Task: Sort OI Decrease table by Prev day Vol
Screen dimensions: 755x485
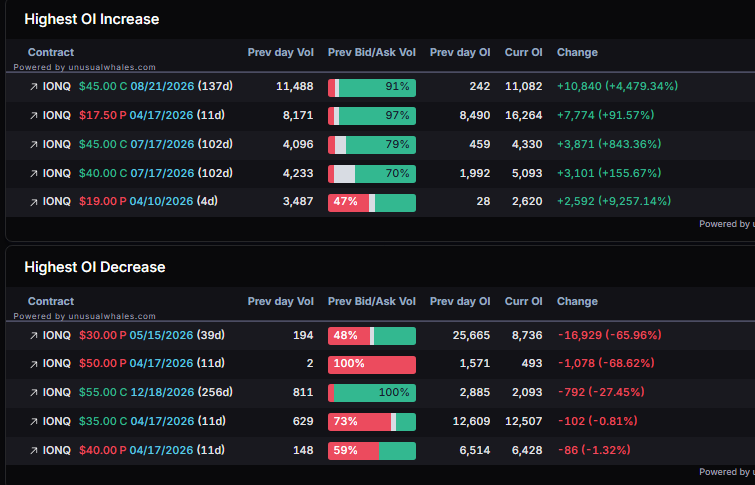Action: tap(280, 301)
